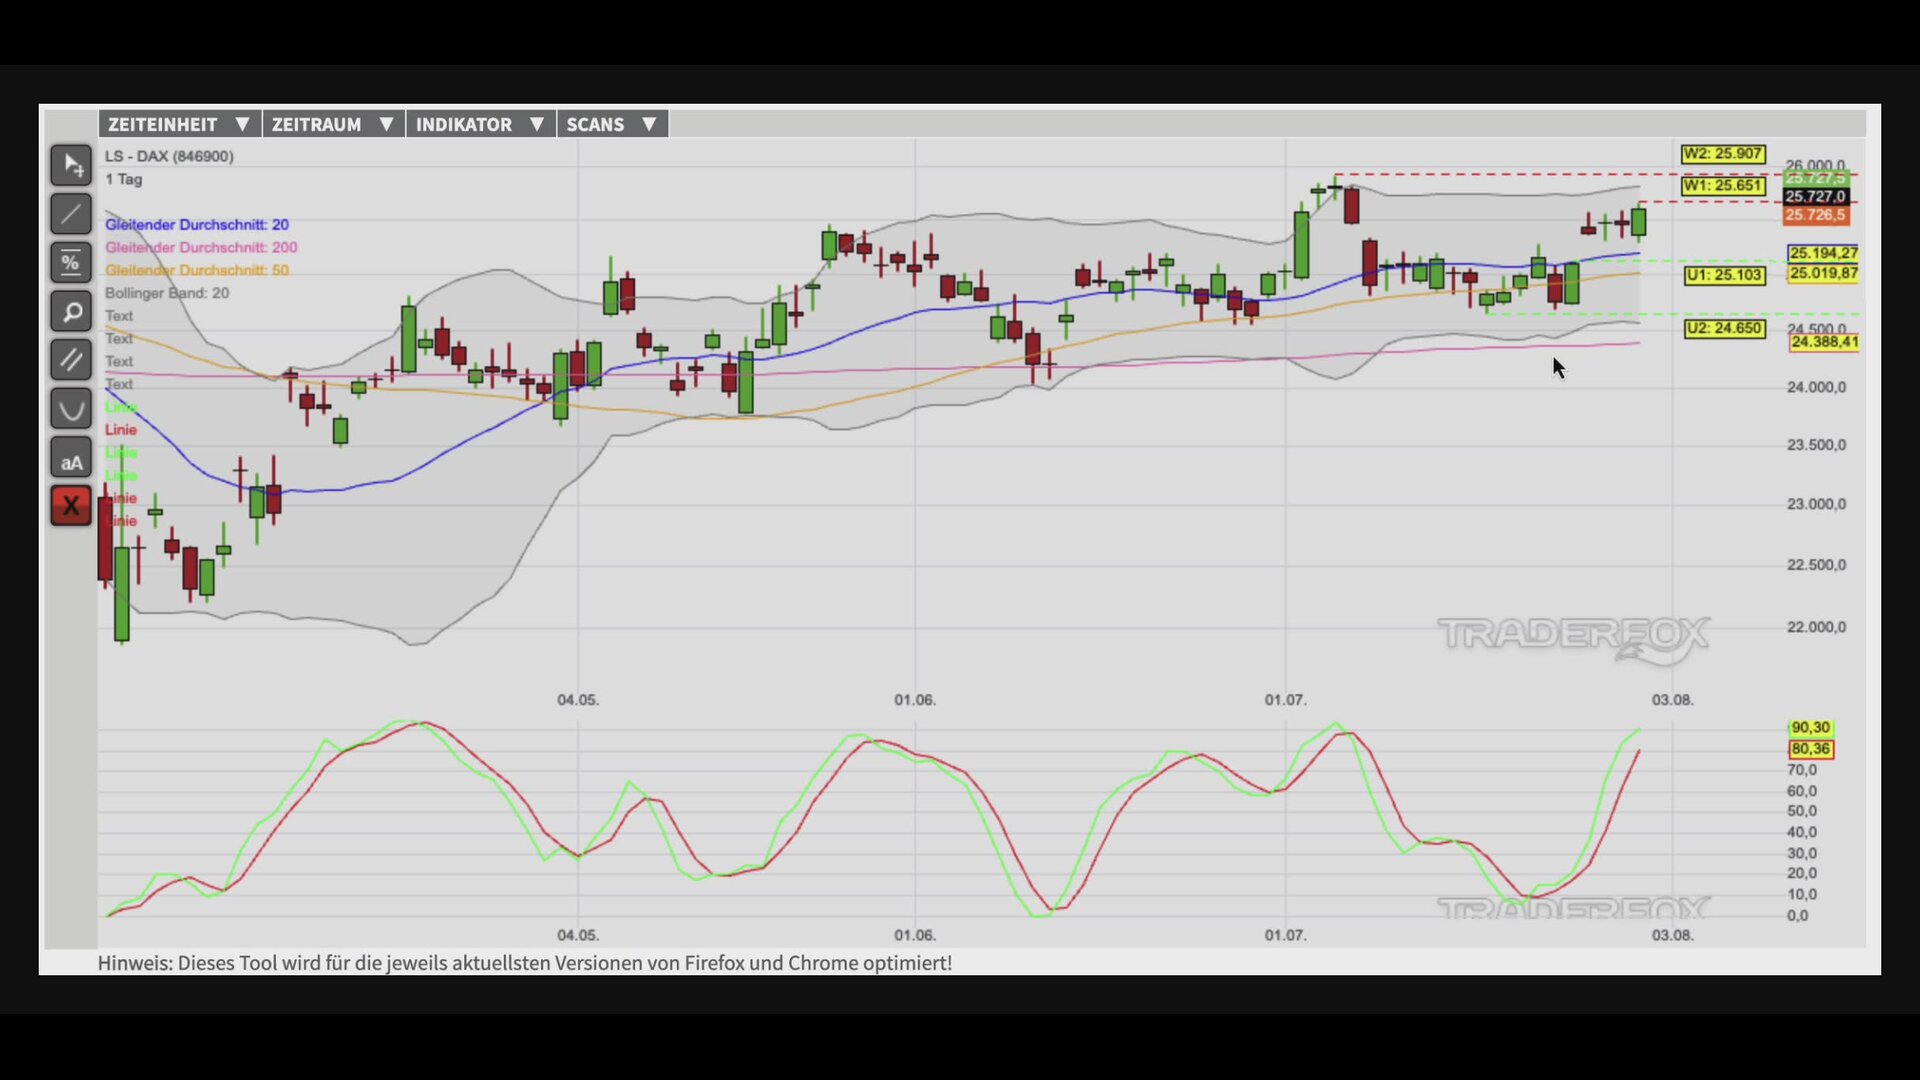
Task: Select the aA text annotation tool
Action: click(x=71, y=458)
